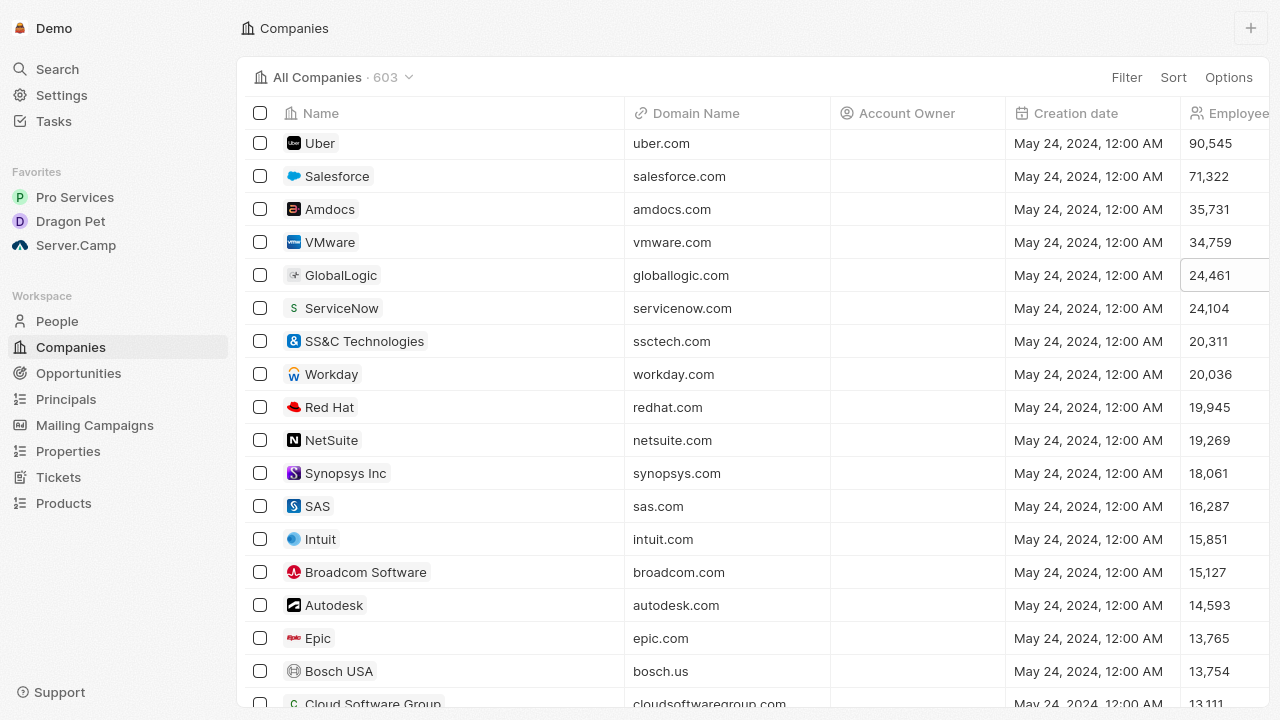The height and width of the screenshot is (720, 1280).
Task: Click the Uber company logo
Action: click(x=294, y=143)
